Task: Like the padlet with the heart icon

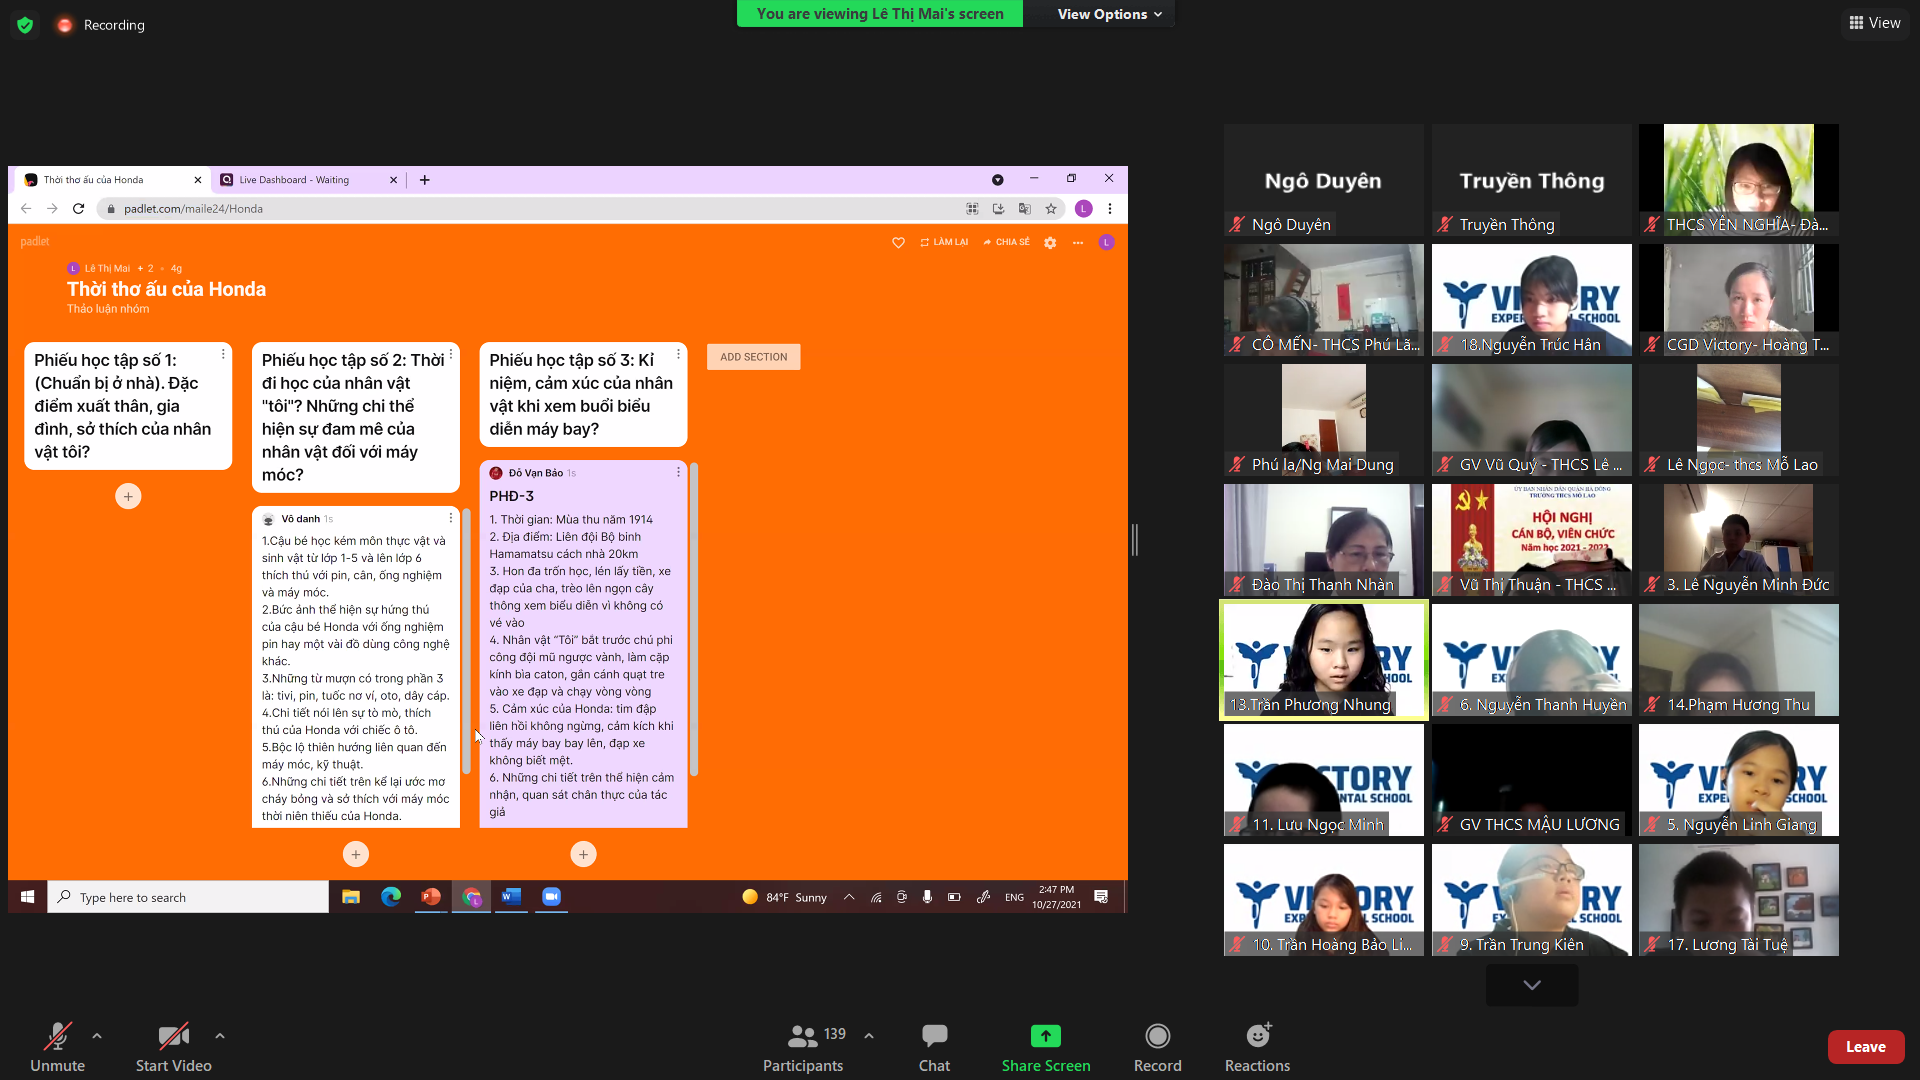Action: [x=898, y=243]
